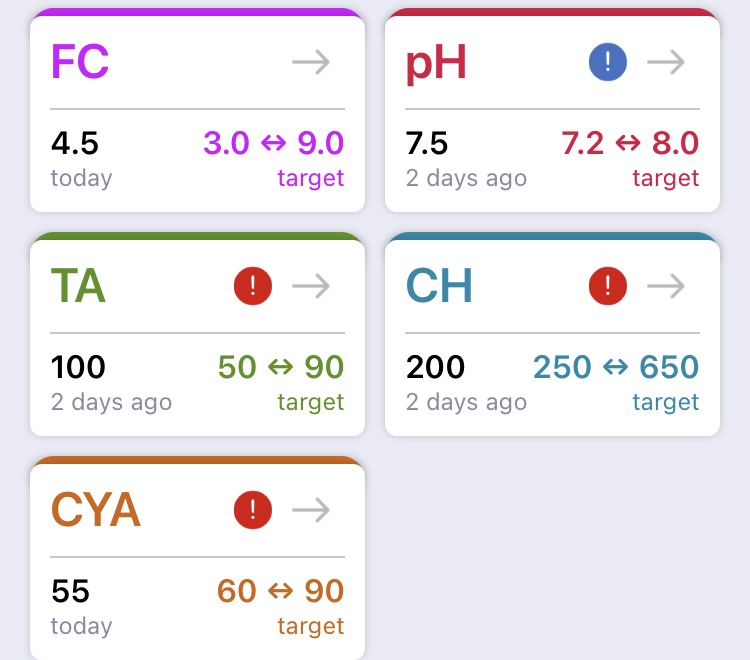Select the pH heading
Image resolution: width=750 pixels, height=660 pixels.
click(x=436, y=64)
